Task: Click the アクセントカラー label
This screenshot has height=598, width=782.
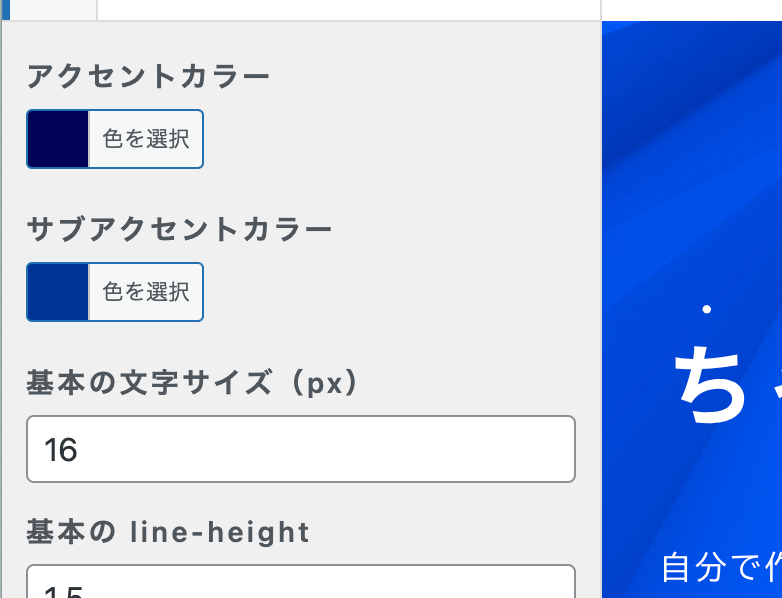Action: (148, 76)
